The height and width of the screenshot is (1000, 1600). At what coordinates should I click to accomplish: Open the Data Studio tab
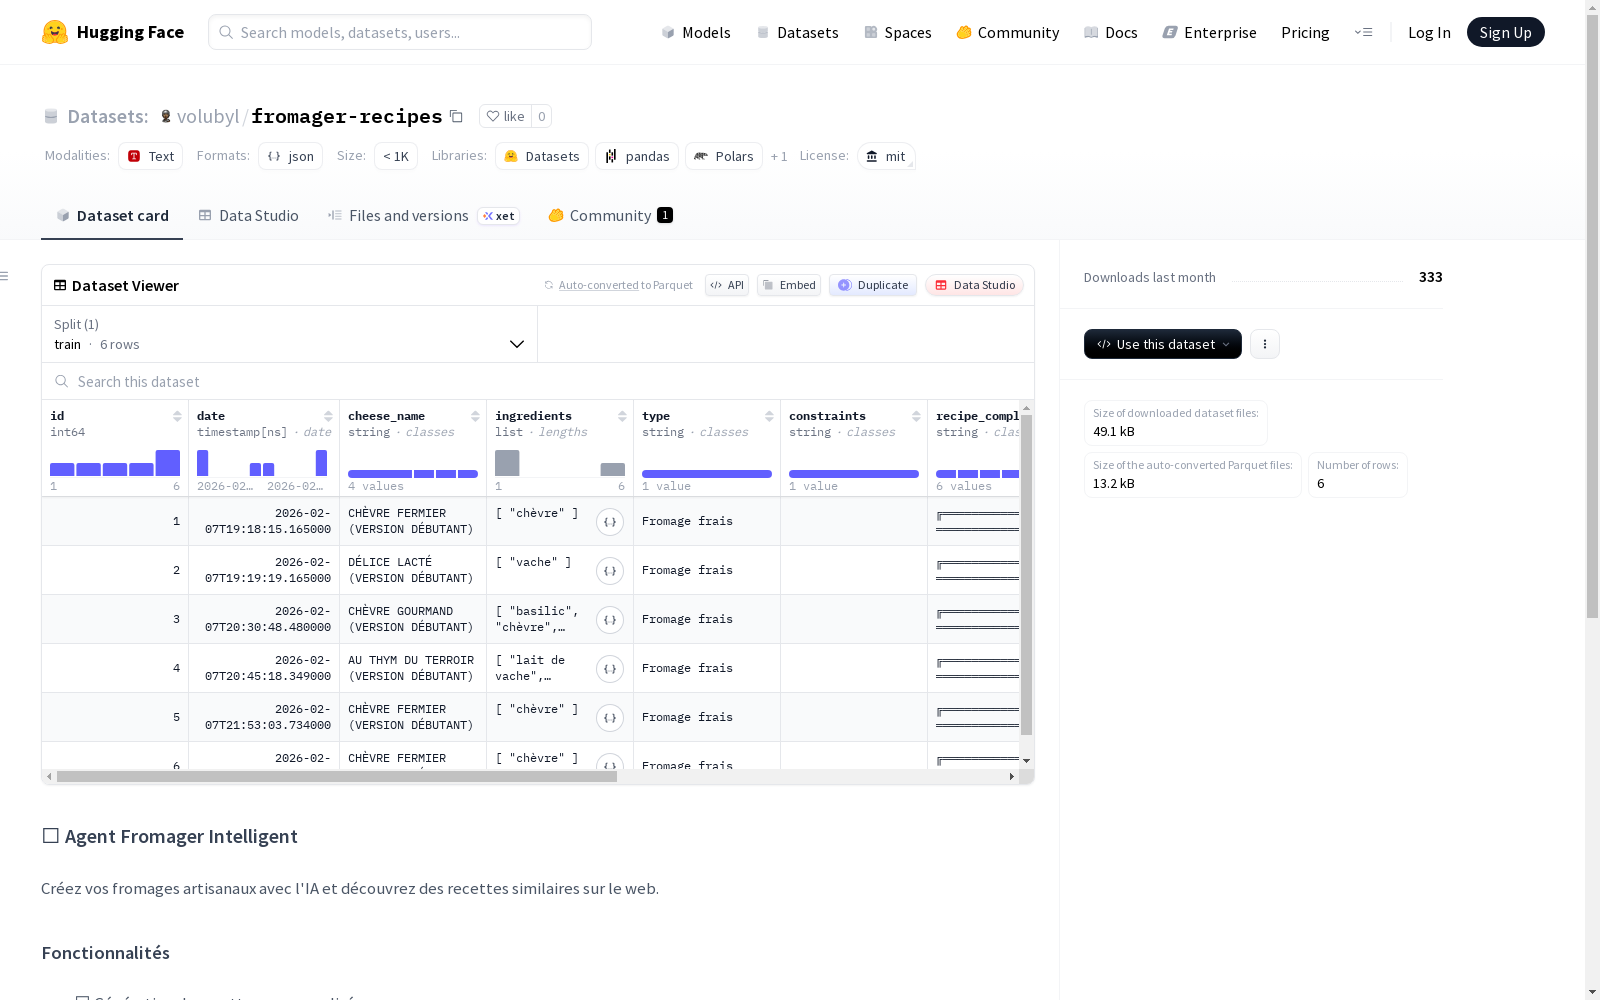(249, 216)
